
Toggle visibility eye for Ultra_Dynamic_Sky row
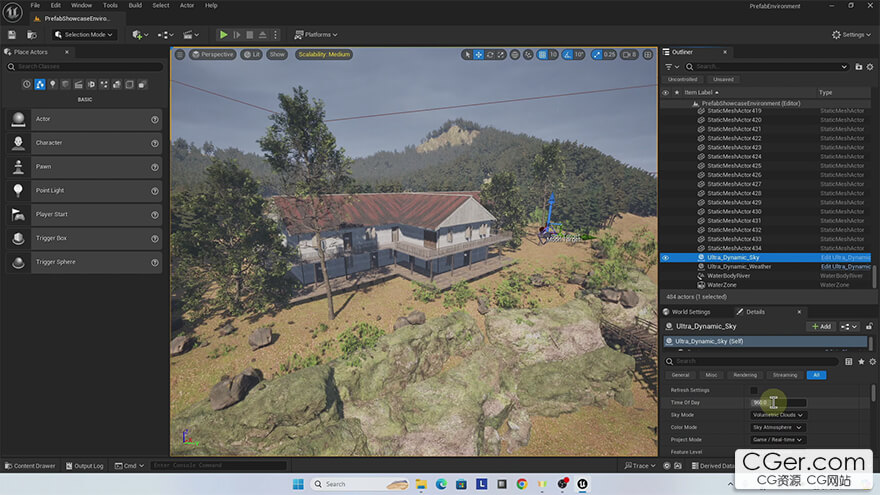click(x=665, y=258)
